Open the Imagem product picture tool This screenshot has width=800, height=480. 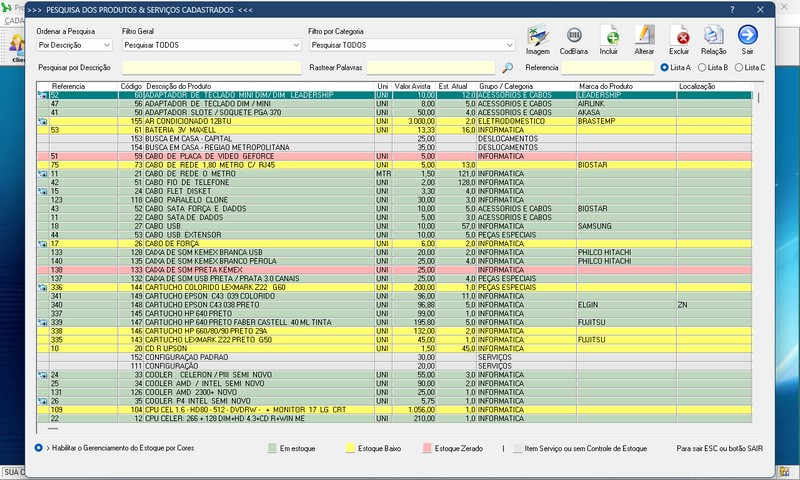point(537,39)
